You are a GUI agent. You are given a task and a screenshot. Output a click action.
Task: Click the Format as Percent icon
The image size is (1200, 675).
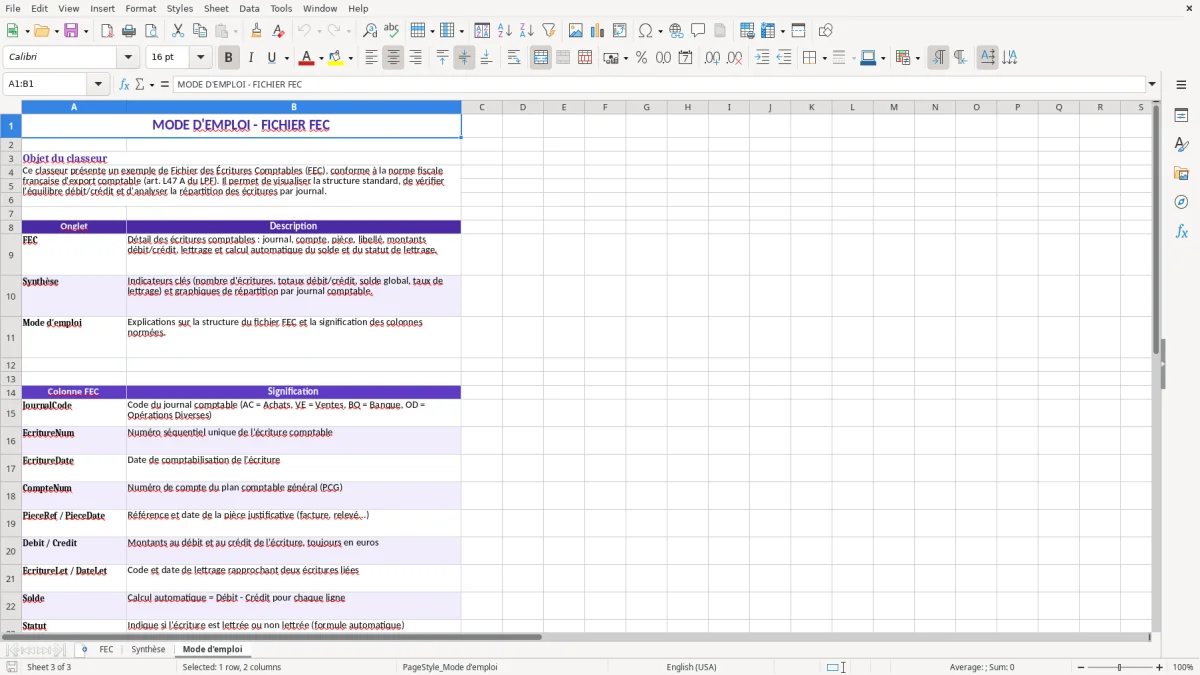[x=641, y=58]
